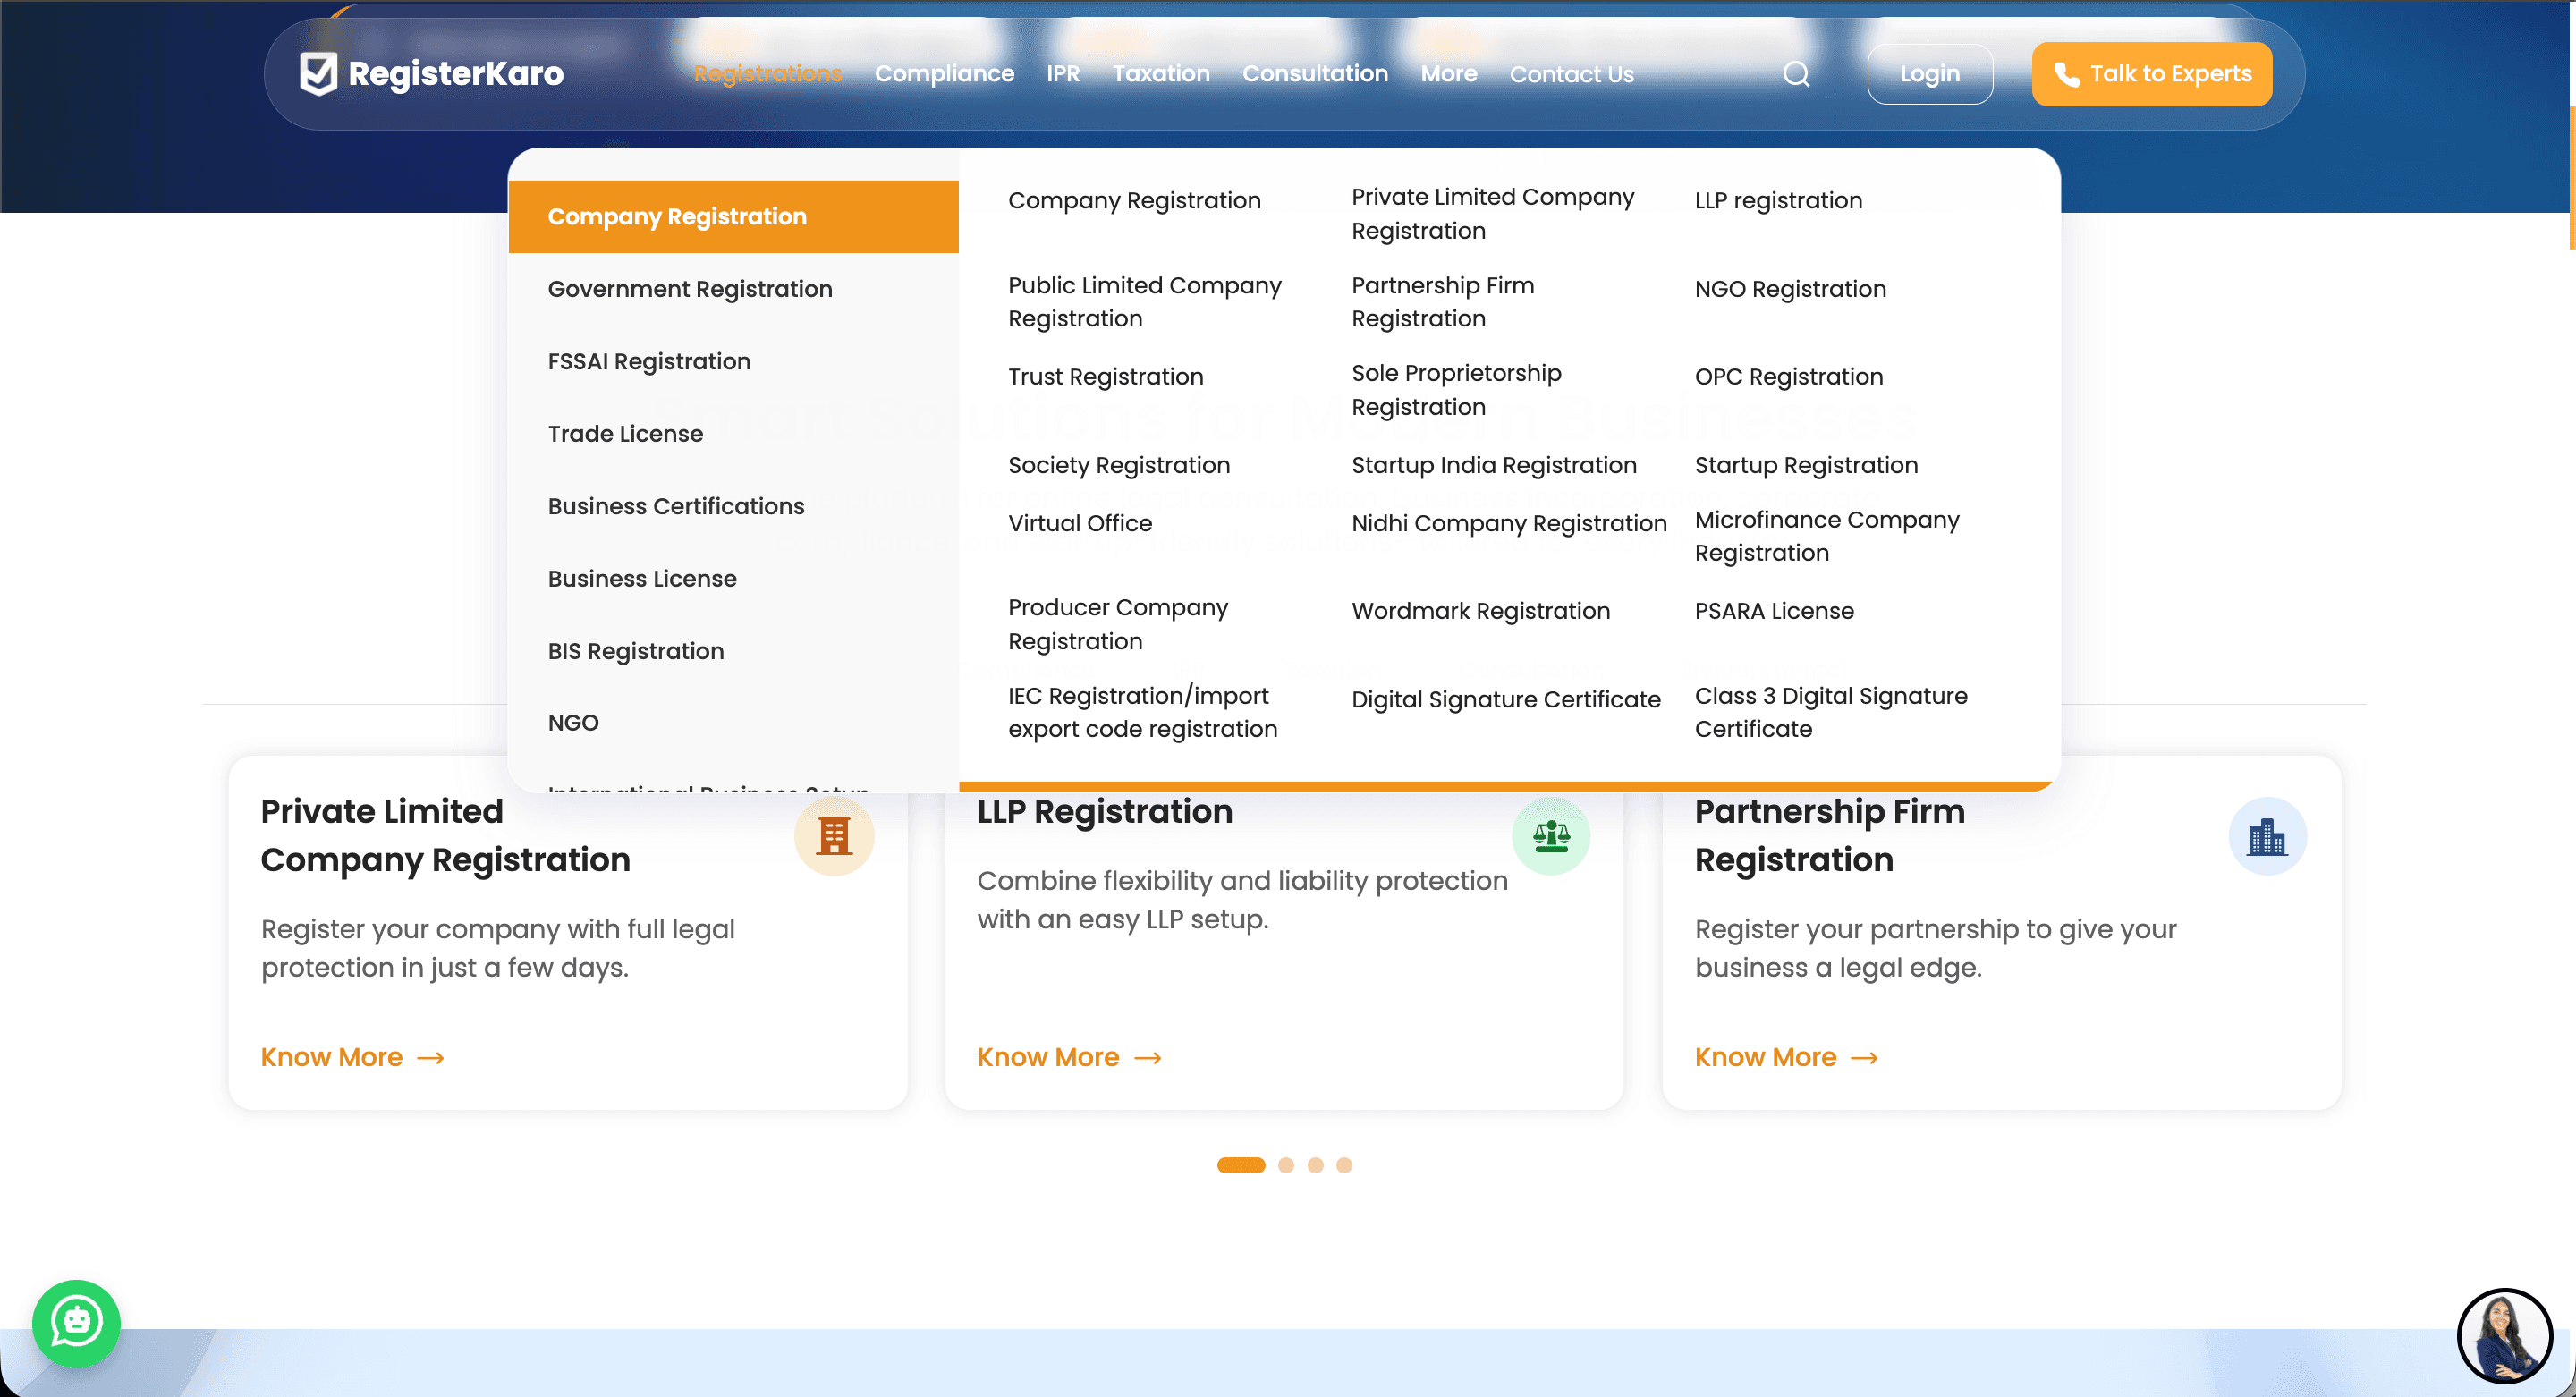Click the blue buildings icon on Partnership card
The width and height of the screenshot is (2576, 1397).
coord(2267,836)
